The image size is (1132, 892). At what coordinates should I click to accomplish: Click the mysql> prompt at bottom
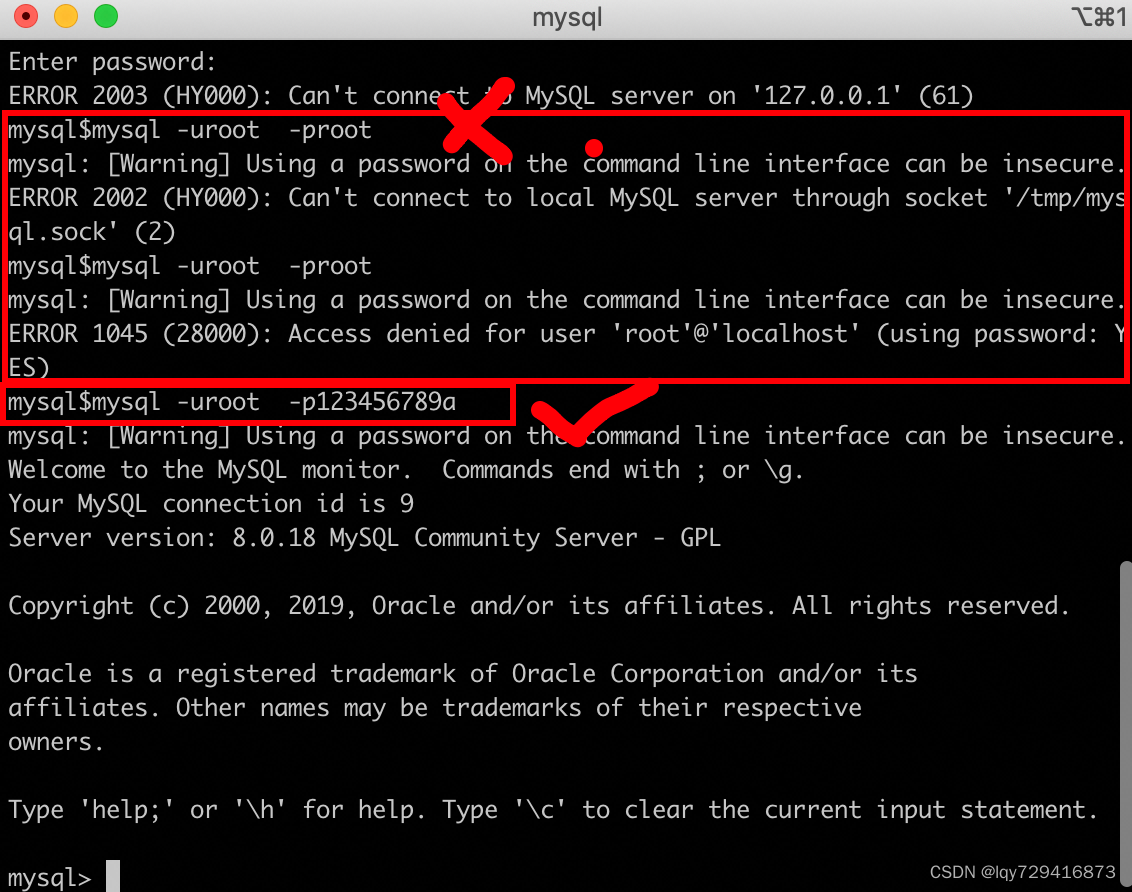click(x=47, y=876)
